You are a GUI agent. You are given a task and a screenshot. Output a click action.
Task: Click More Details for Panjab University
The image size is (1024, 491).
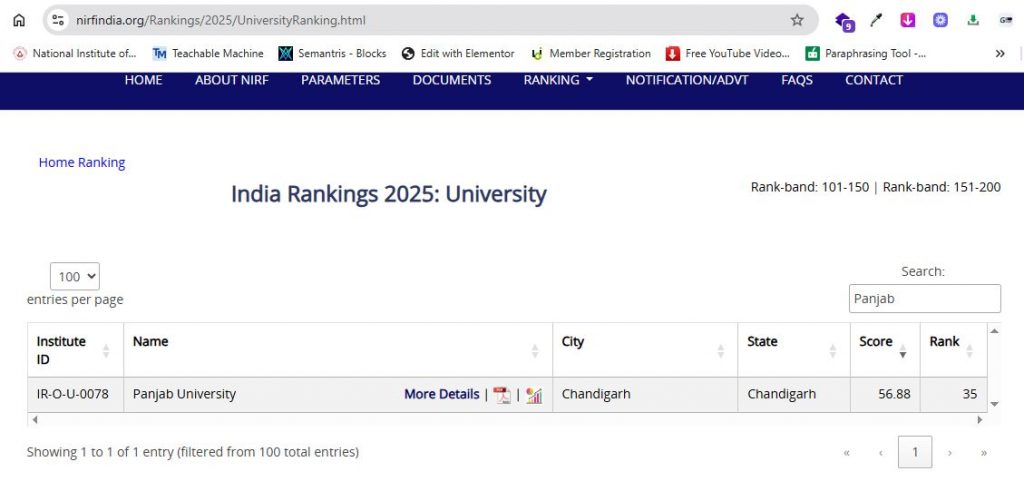(441, 394)
